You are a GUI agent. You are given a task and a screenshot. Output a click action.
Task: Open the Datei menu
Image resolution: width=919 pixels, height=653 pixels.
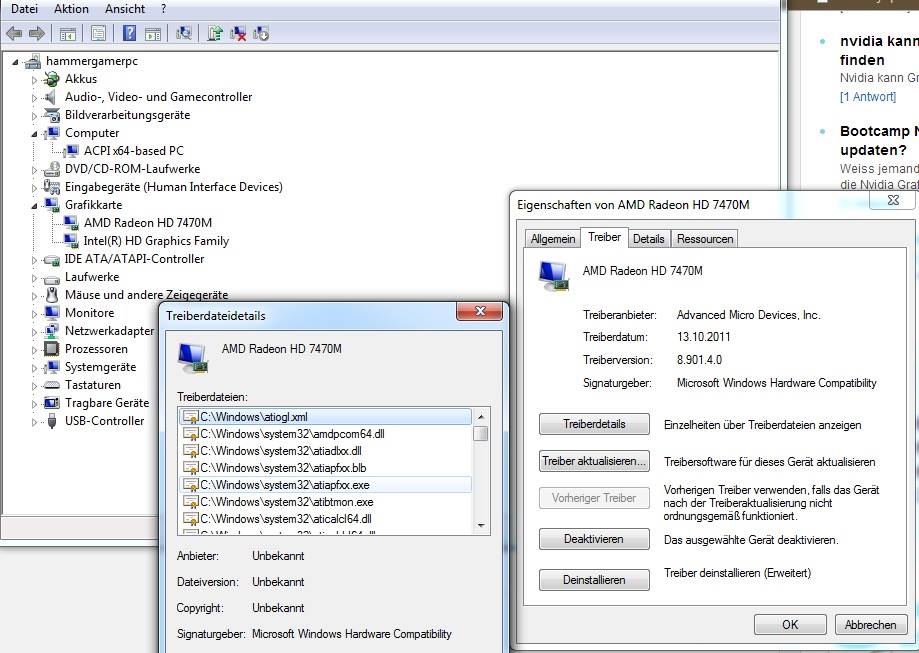24,9
